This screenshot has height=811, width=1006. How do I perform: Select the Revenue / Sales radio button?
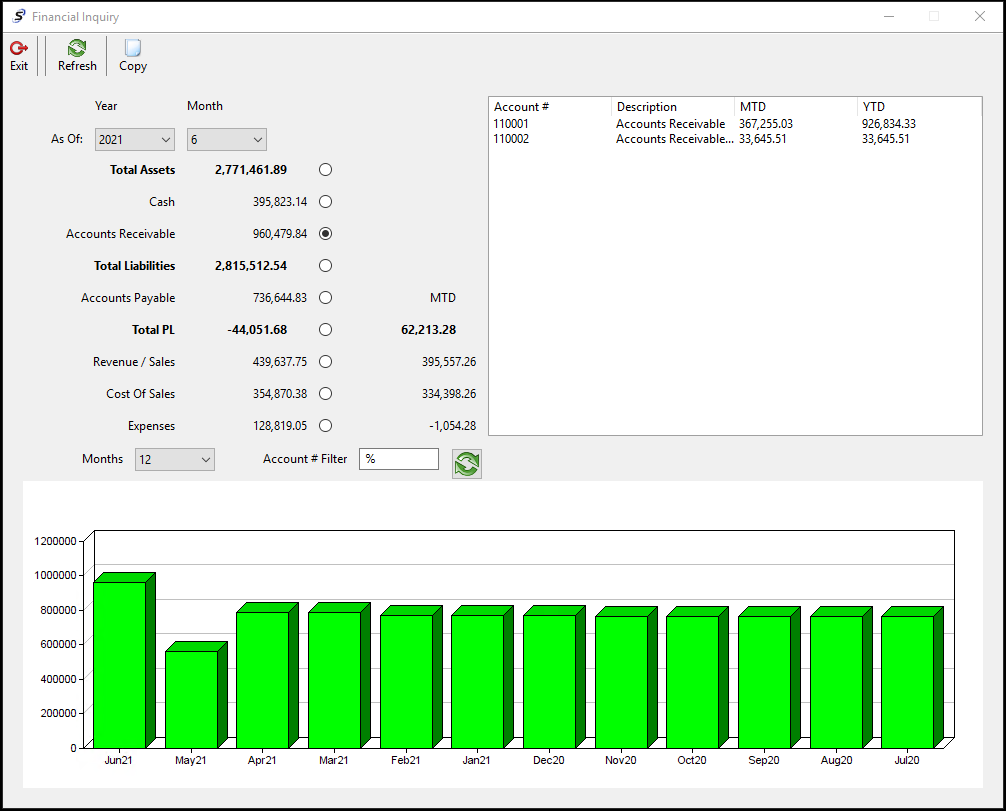(x=325, y=362)
